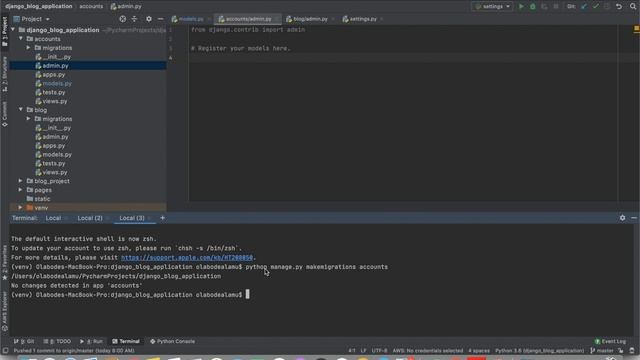Expand the pages folder

tap(21, 190)
